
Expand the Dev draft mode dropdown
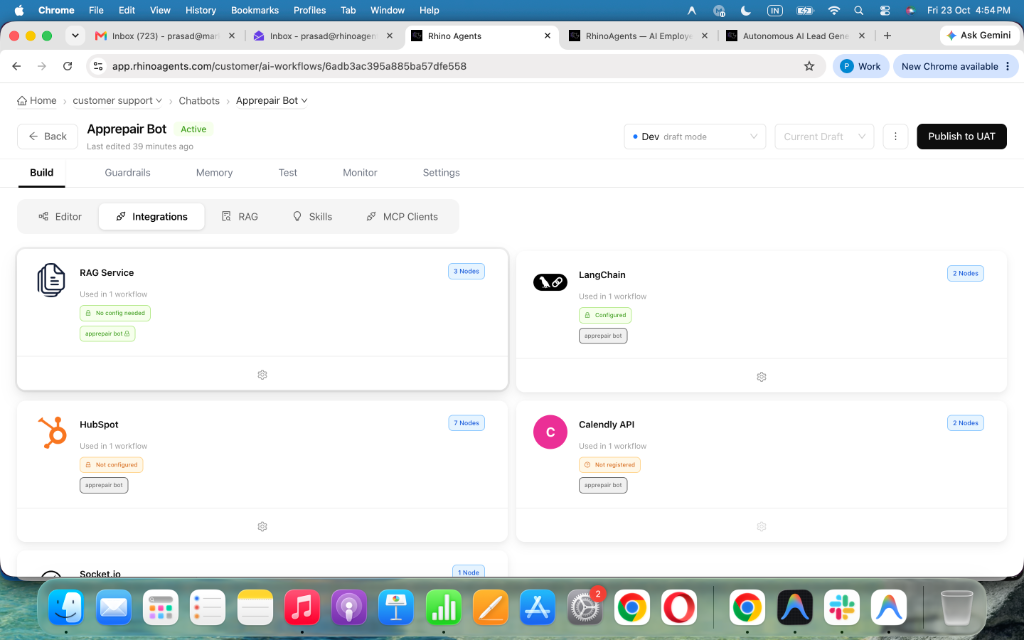coord(695,136)
